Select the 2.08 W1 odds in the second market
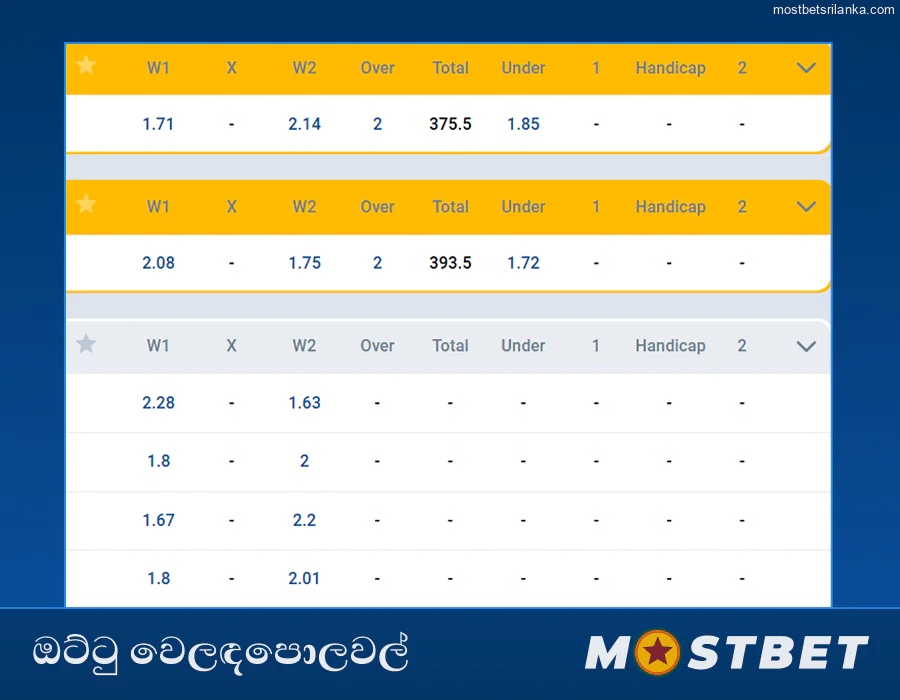The image size is (900, 700). click(x=158, y=263)
